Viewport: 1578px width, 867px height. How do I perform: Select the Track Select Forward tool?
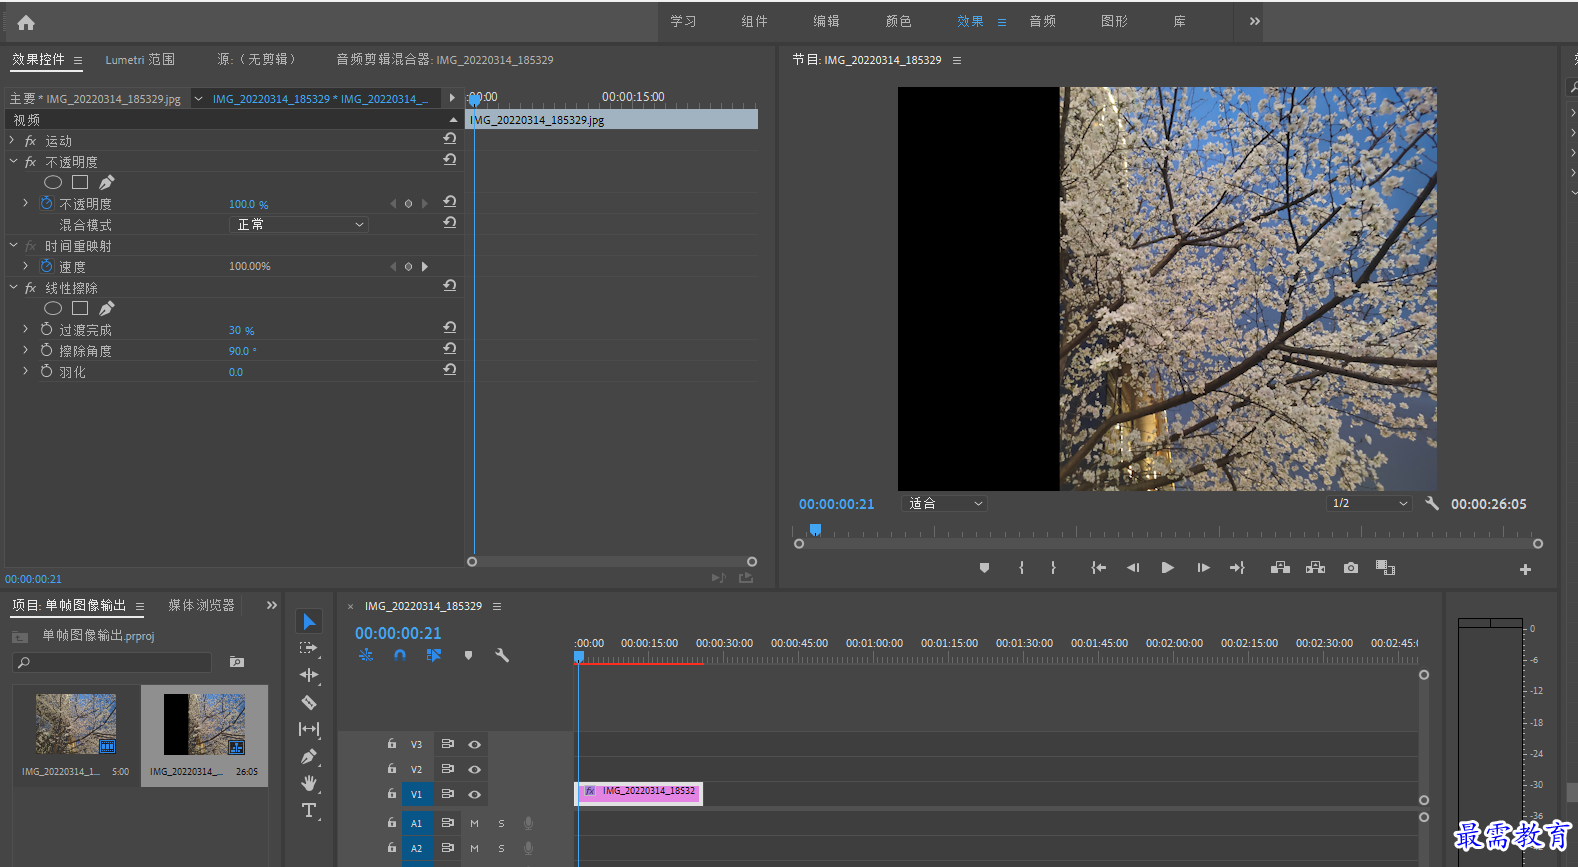pos(309,648)
